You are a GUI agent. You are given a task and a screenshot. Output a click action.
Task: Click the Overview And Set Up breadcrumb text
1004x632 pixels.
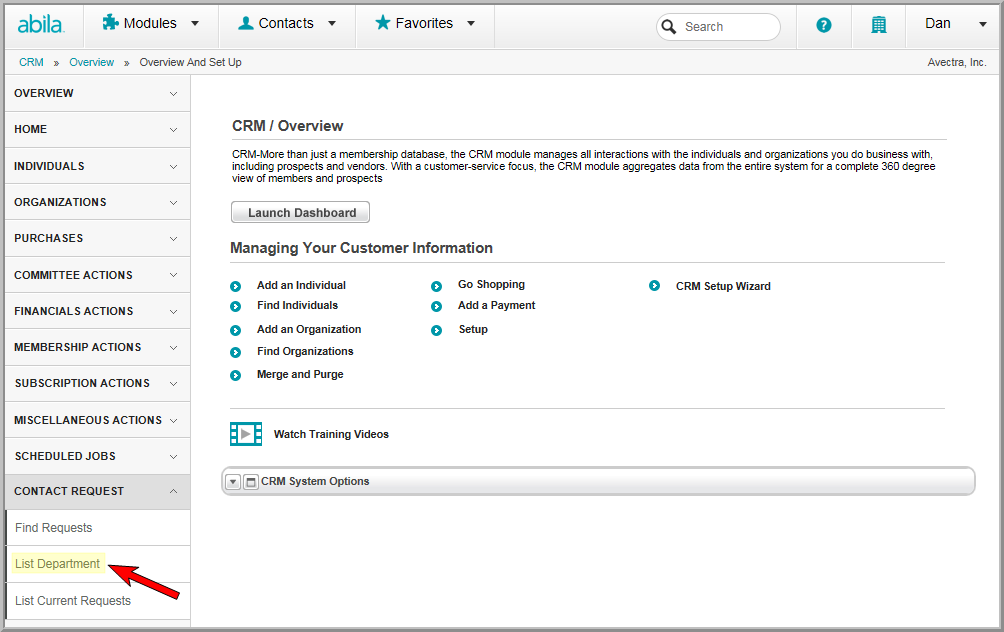(190, 62)
